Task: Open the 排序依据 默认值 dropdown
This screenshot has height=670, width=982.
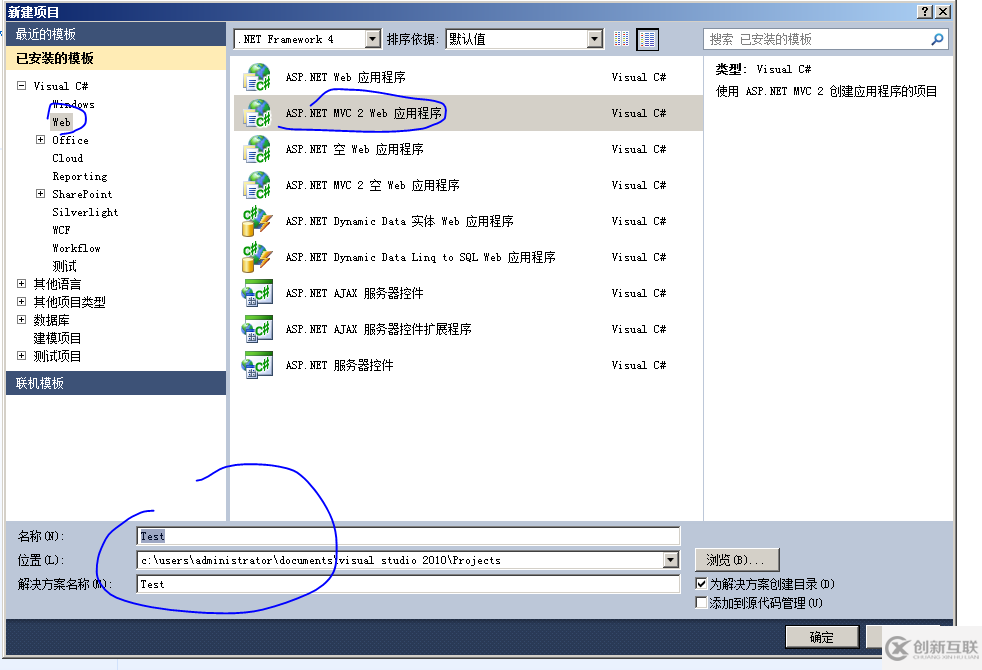Action: (595, 39)
